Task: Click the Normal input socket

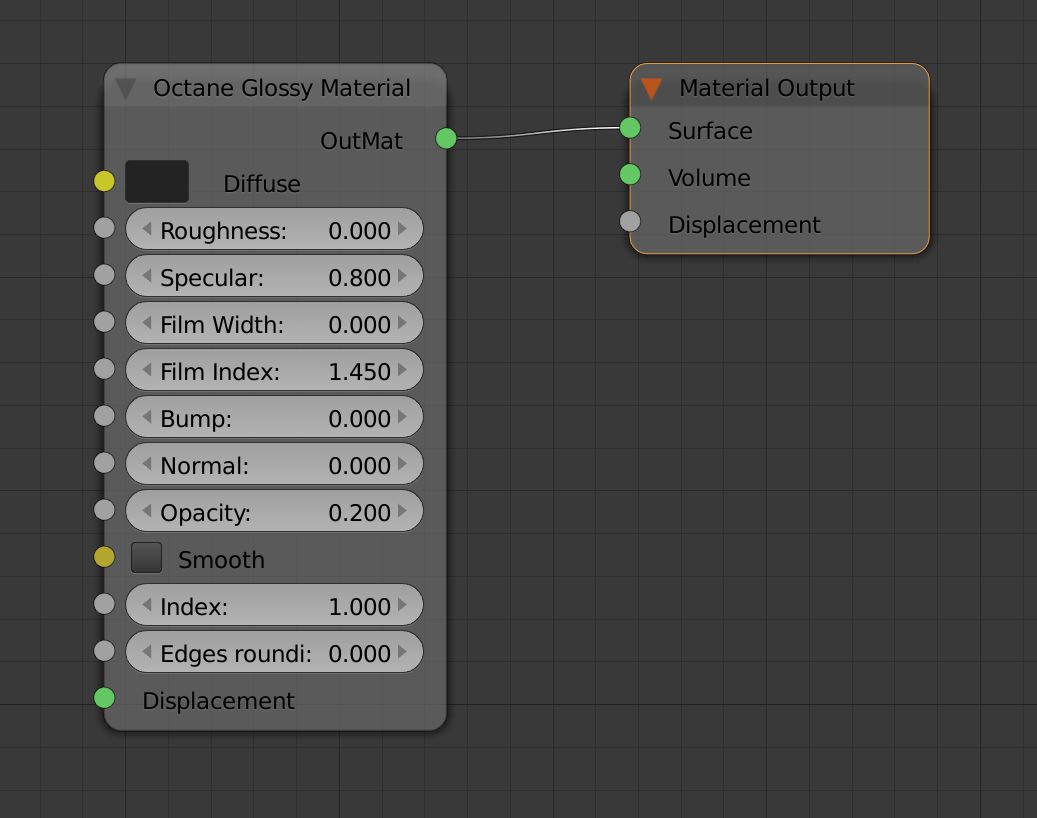Action: [x=104, y=463]
